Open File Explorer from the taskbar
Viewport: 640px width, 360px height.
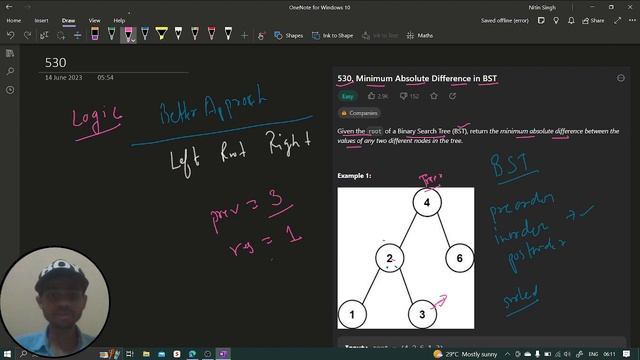[x=146, y=354]
